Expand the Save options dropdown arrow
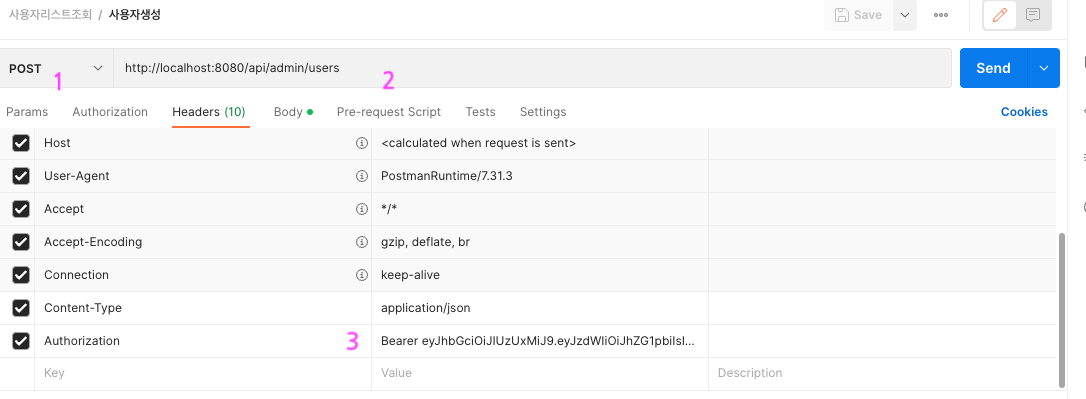Screen dimensions: 1086x399 905,15
